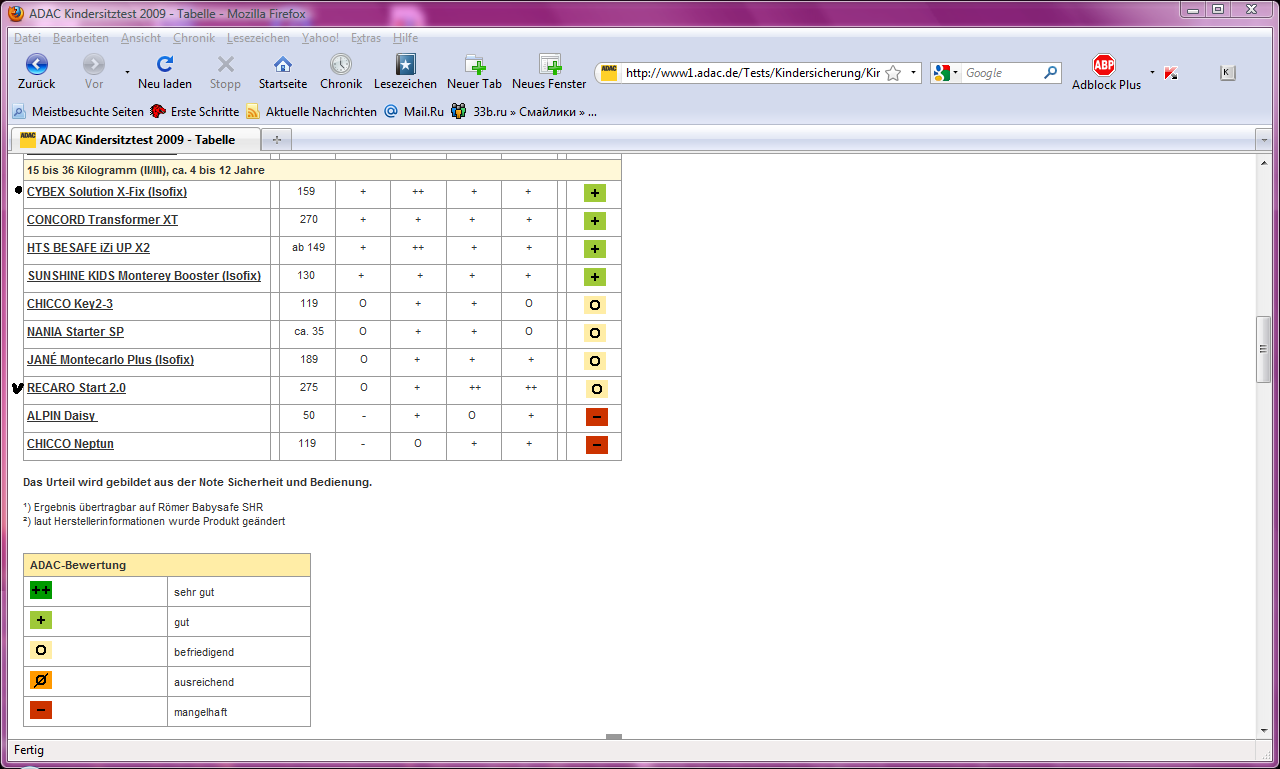Open the Lesezeichen star panel icon
Screen dimensions: 1280x769
[405, 65]
